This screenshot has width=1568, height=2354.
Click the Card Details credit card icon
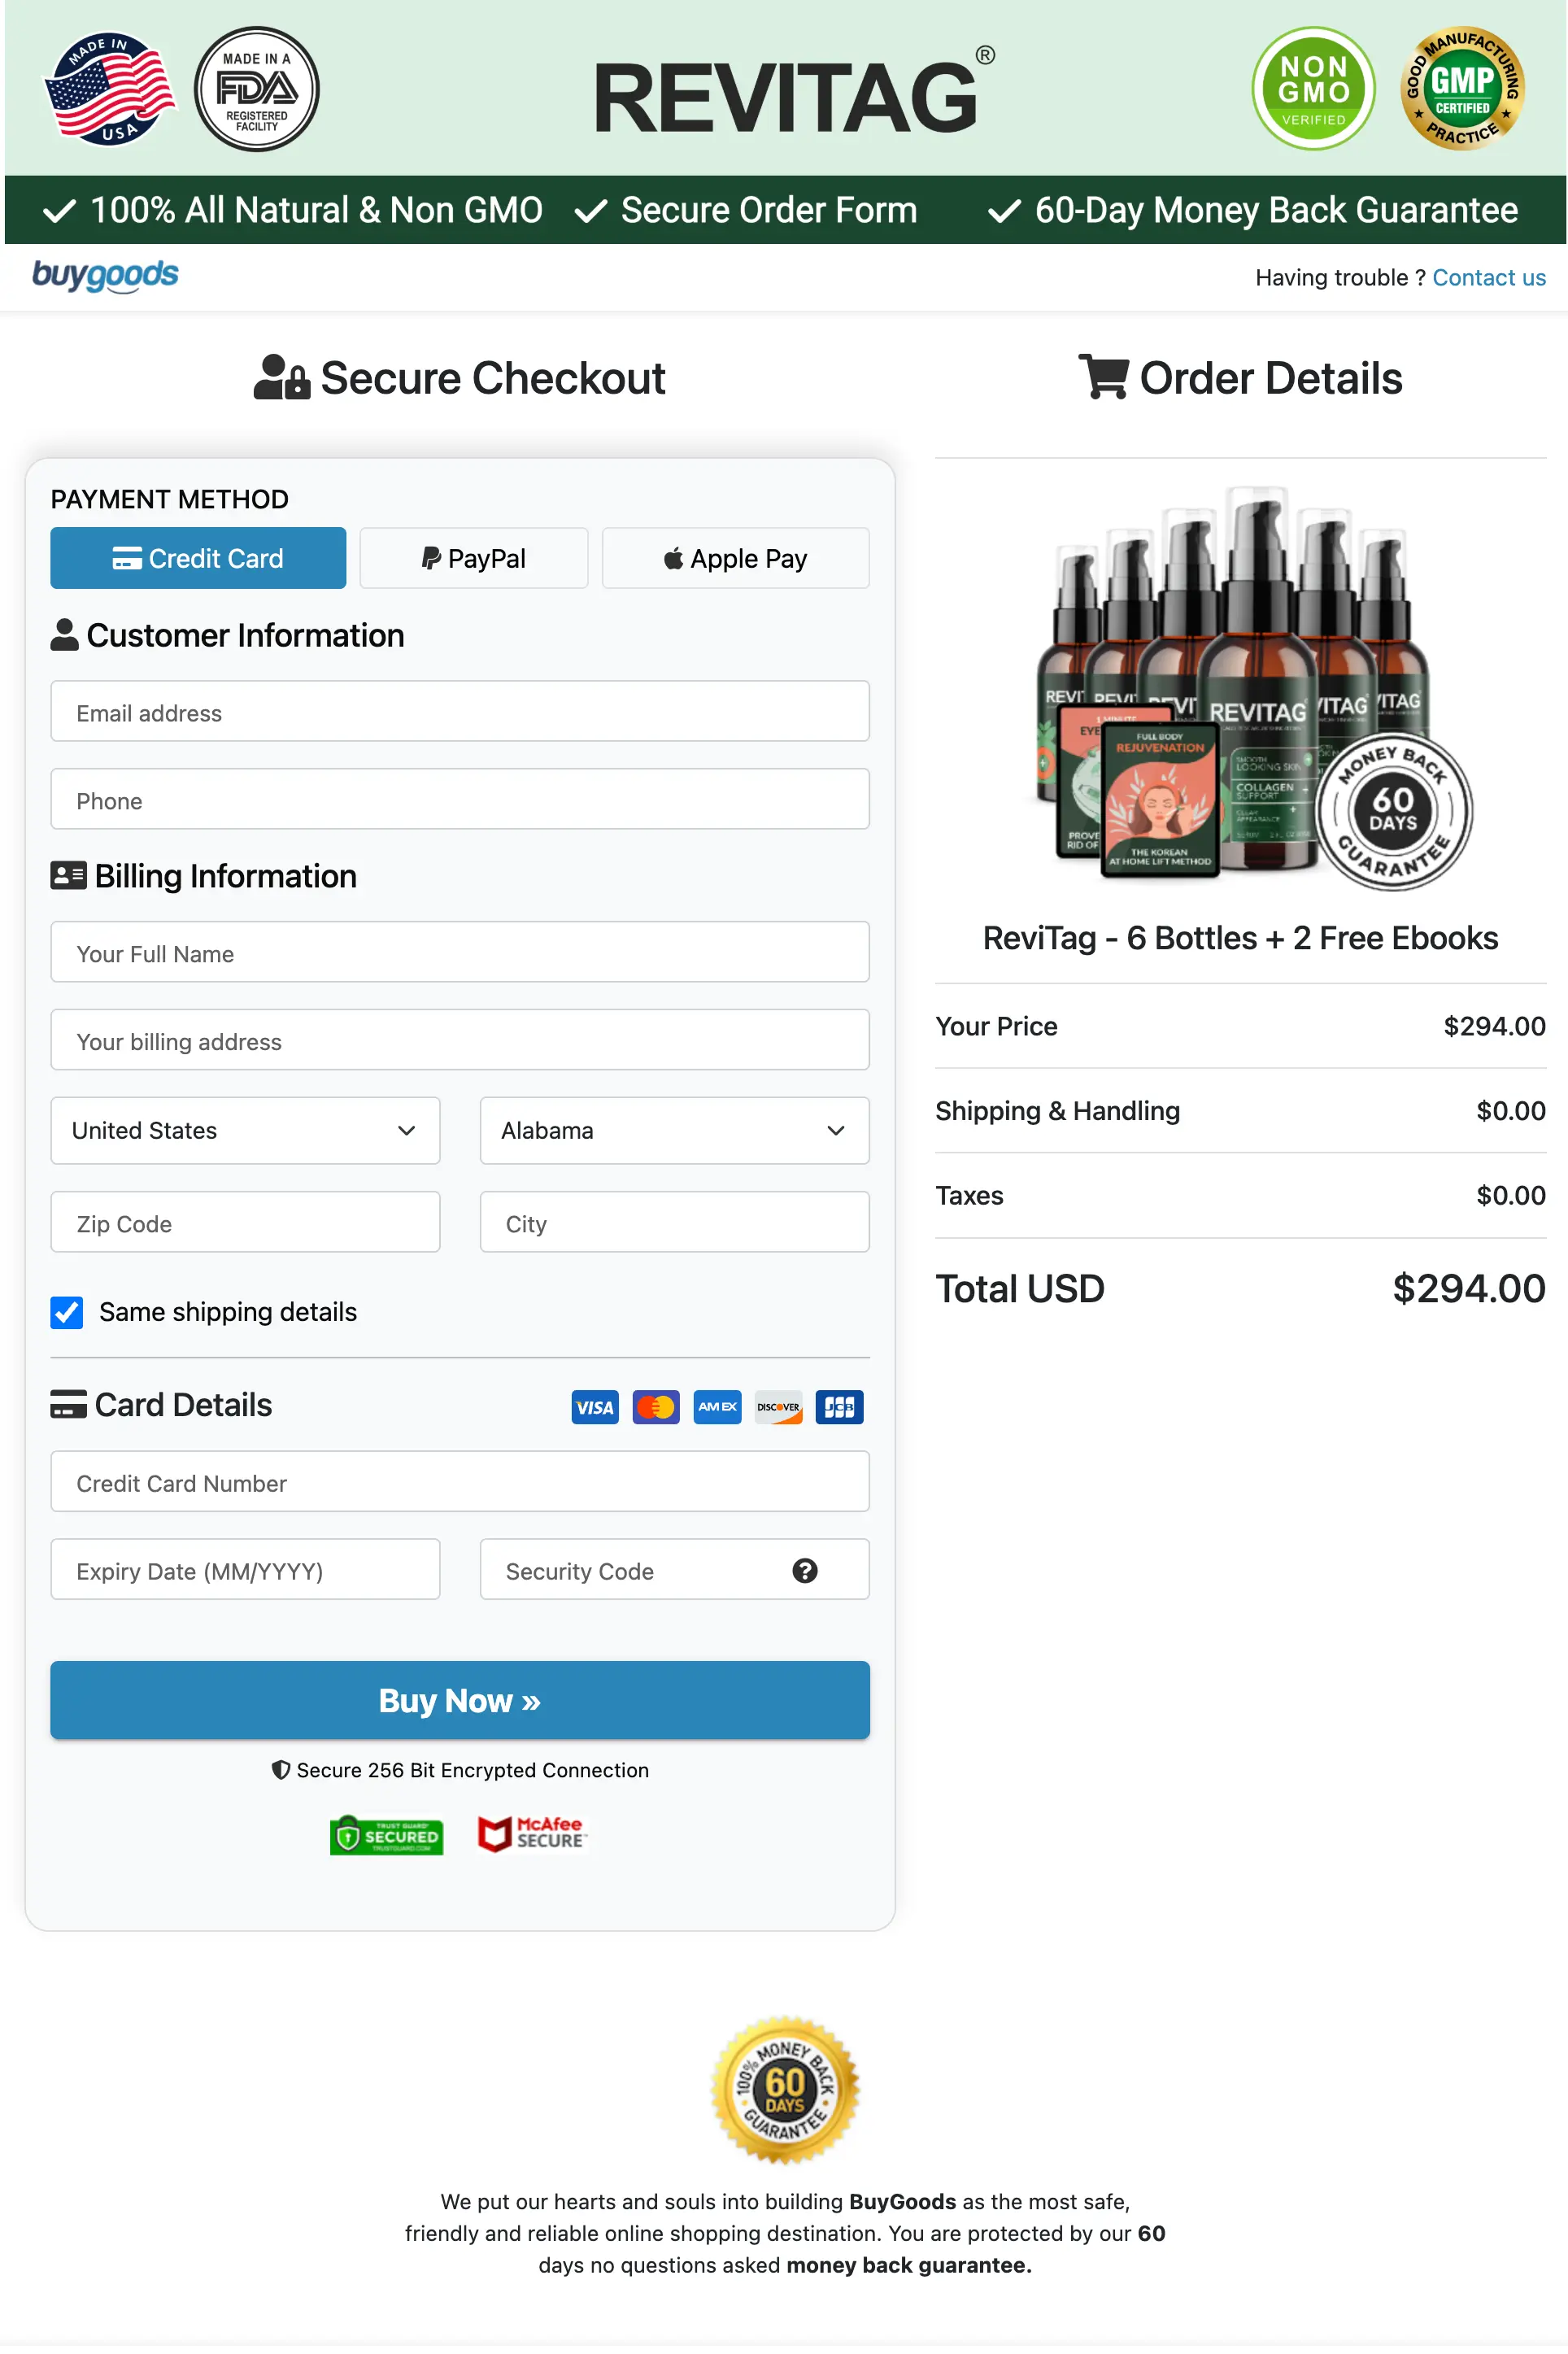[x=68, y=1404]
